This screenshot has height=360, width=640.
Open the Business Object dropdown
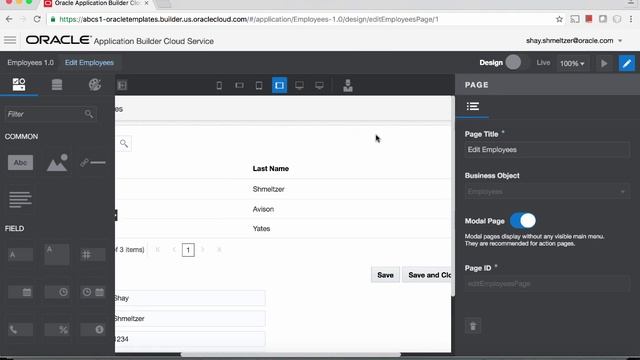(547, 191)
